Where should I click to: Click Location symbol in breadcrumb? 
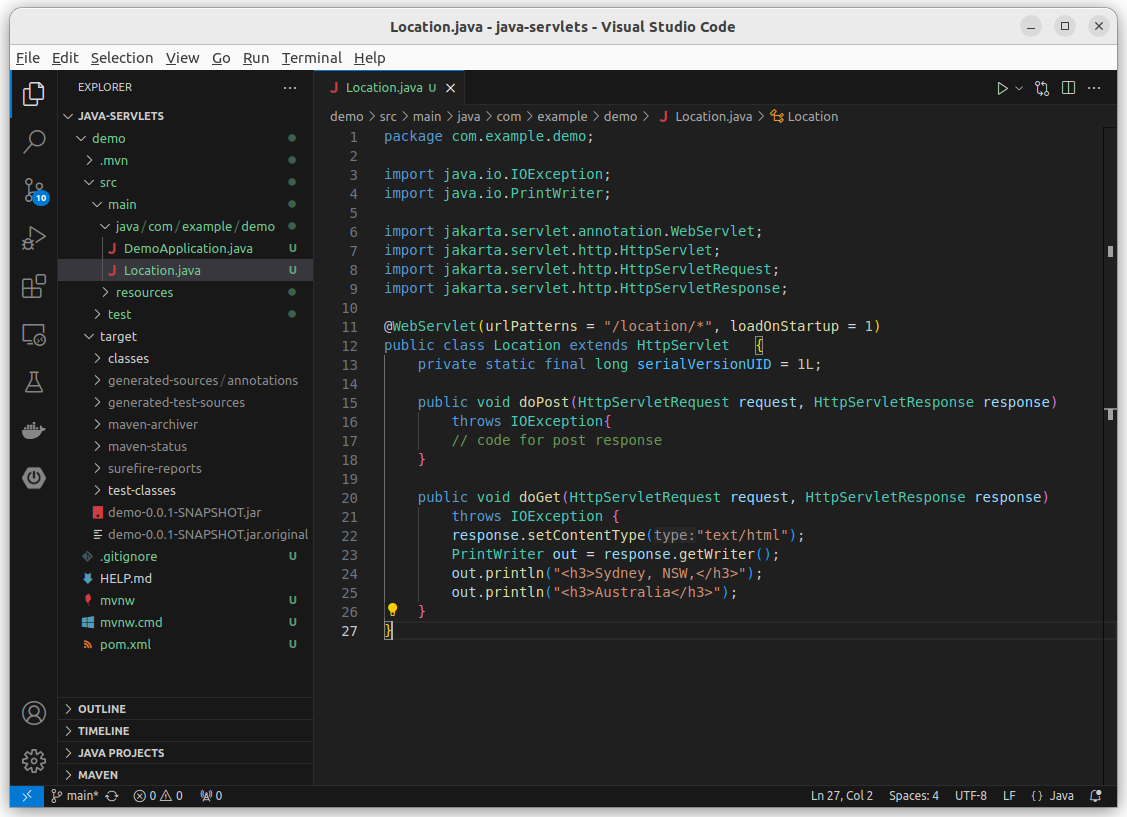(x=804, y=116)
